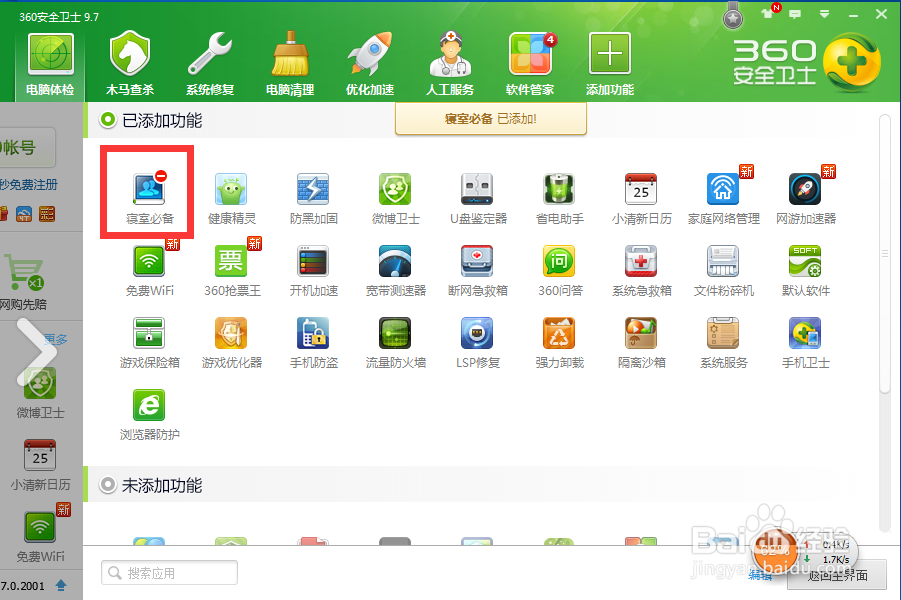The image size is (901, 600).
Task: Switch to the 木马查杀 tab
Action: (128, 58)
